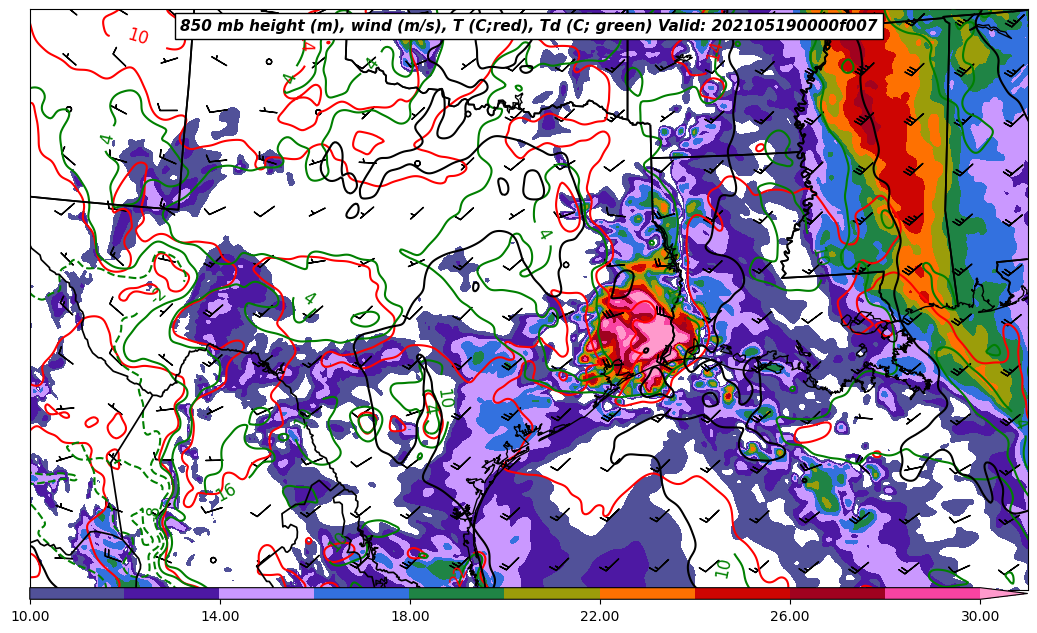Click the green 6 dewpoint contour label
The image size is (1037, 633).
point(229,490)
